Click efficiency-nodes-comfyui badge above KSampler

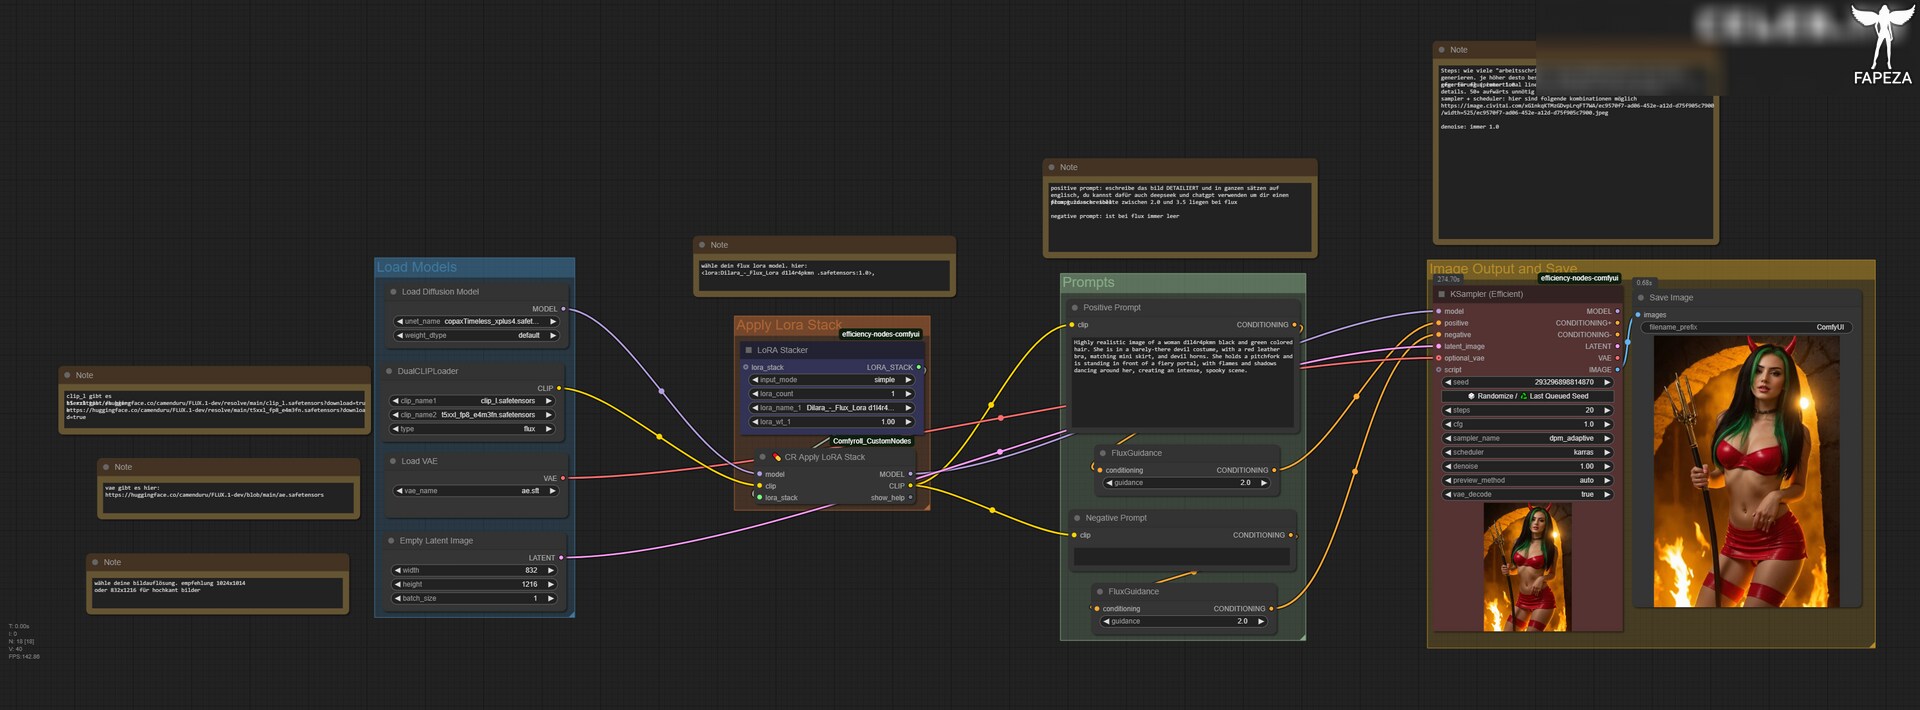tap(1579, 278)
